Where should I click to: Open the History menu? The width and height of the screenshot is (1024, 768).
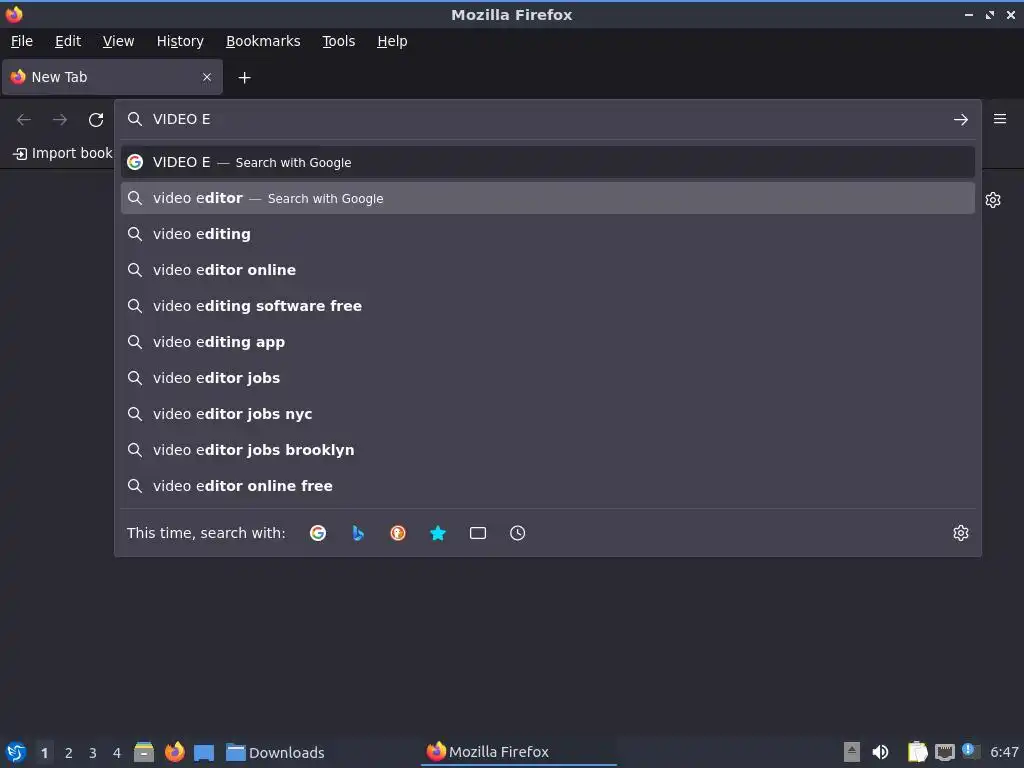[x=180, y=41]
